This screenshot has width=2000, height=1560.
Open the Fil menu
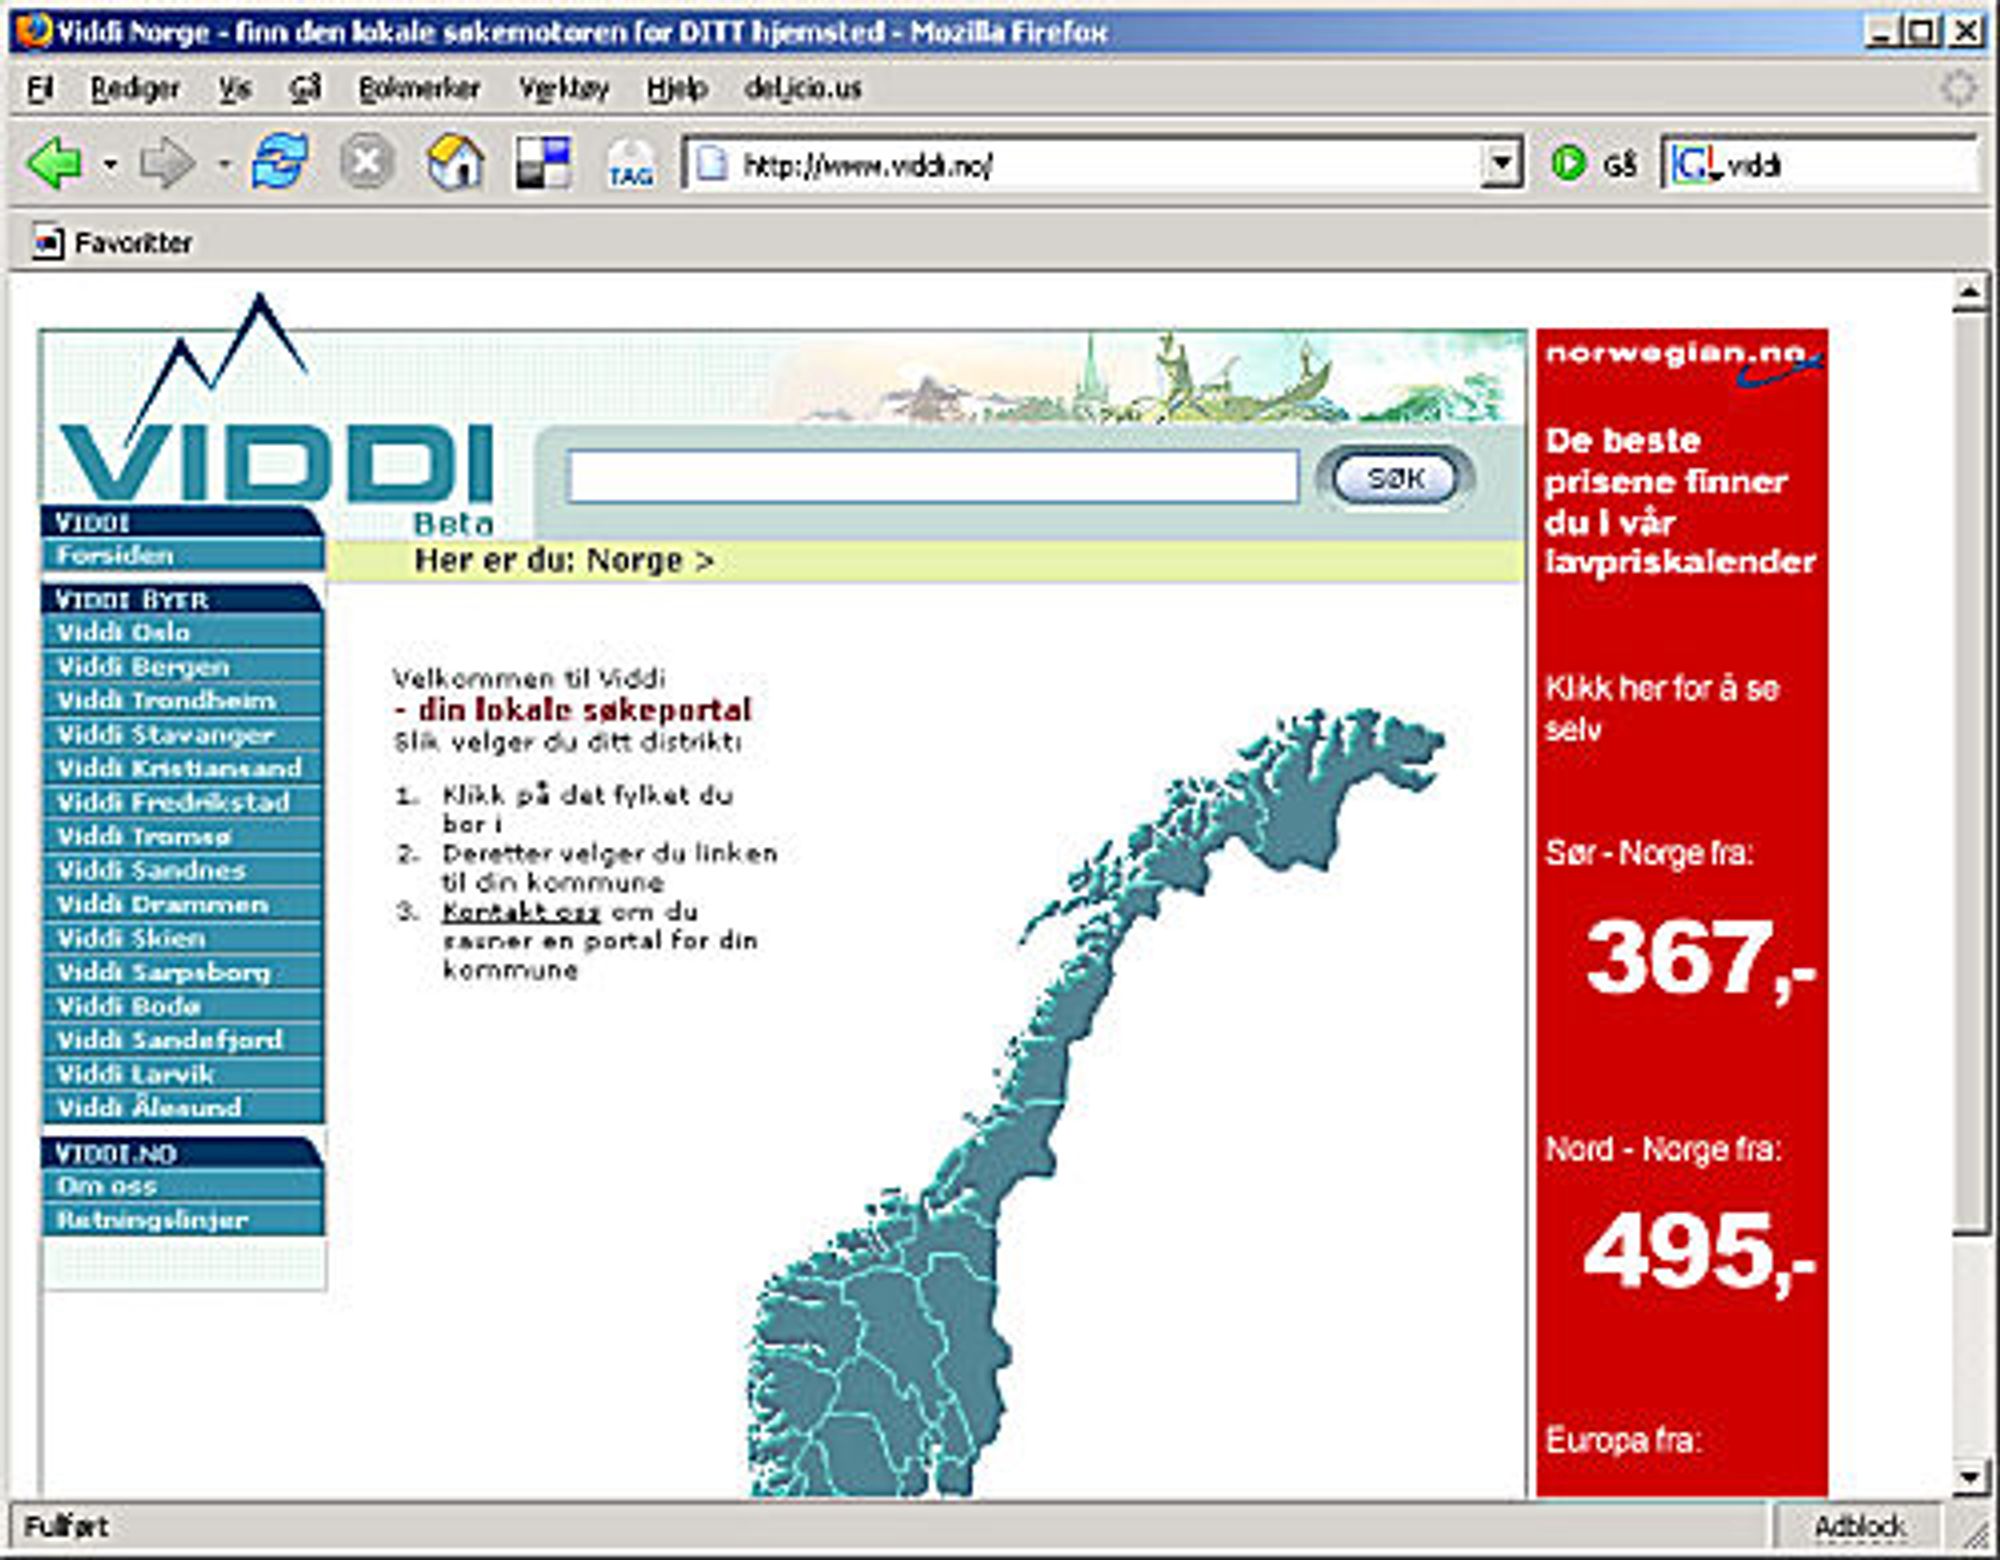[39, 89]
